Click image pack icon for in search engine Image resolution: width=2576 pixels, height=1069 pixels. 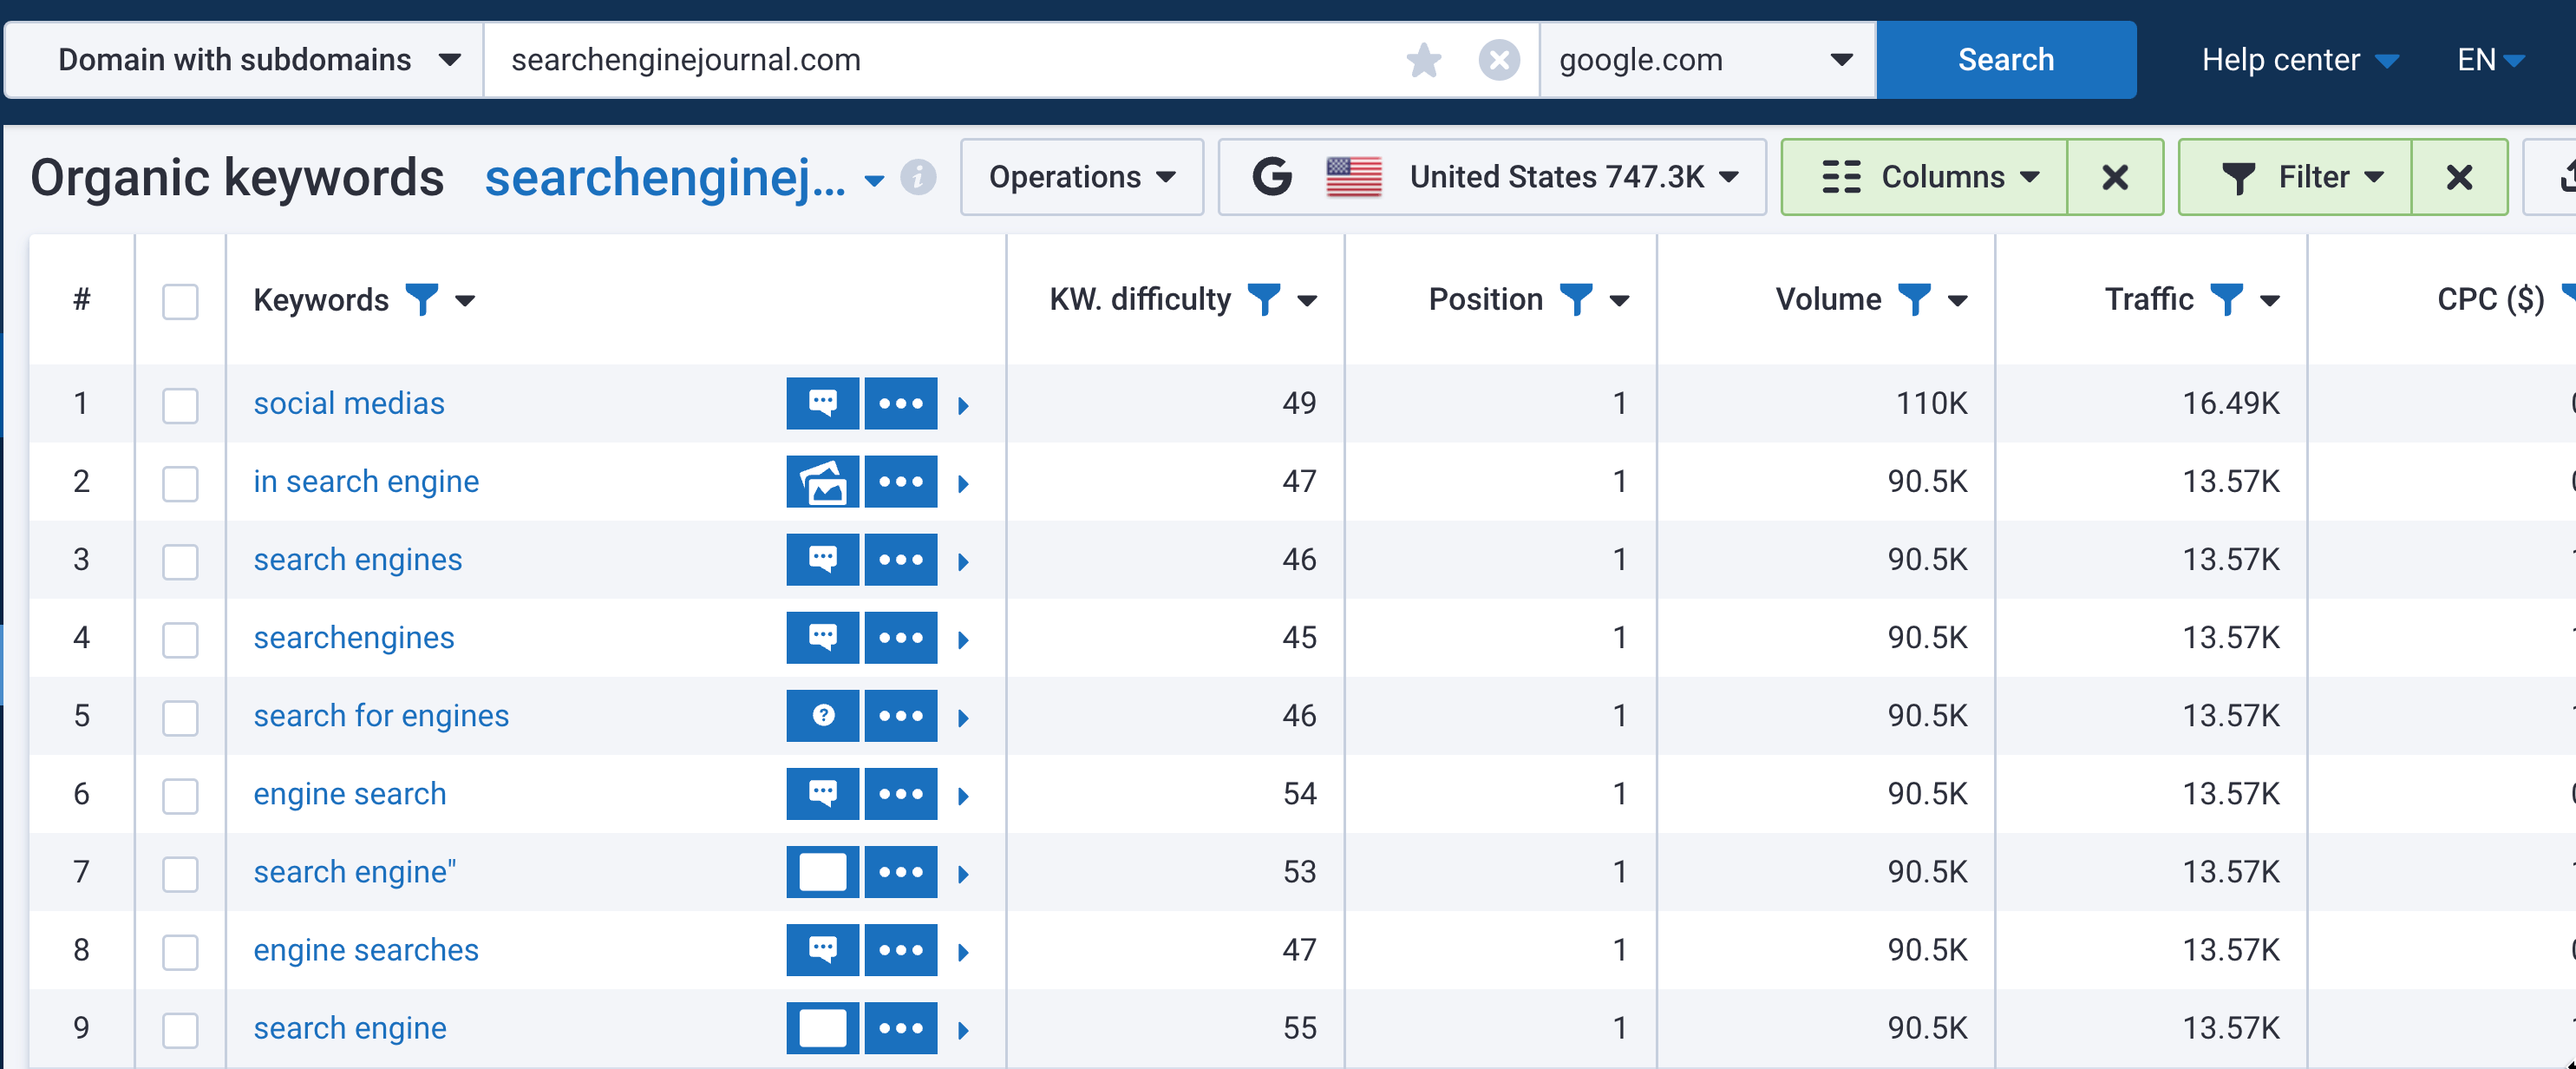(x=822, y=481)
